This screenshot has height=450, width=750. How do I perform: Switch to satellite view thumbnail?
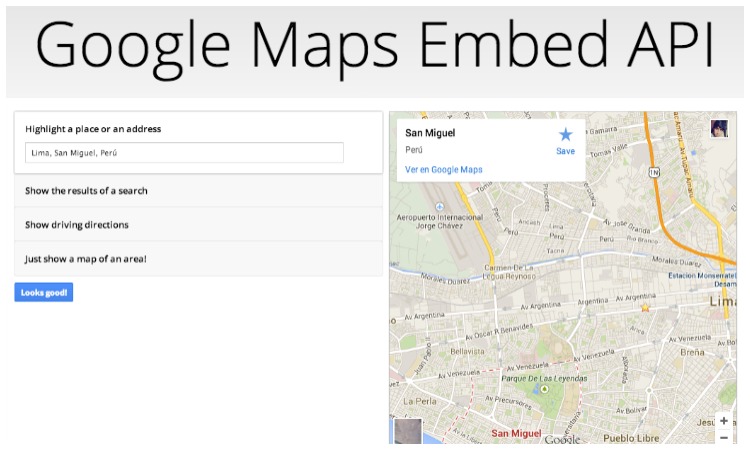click(x=408, y=432)
